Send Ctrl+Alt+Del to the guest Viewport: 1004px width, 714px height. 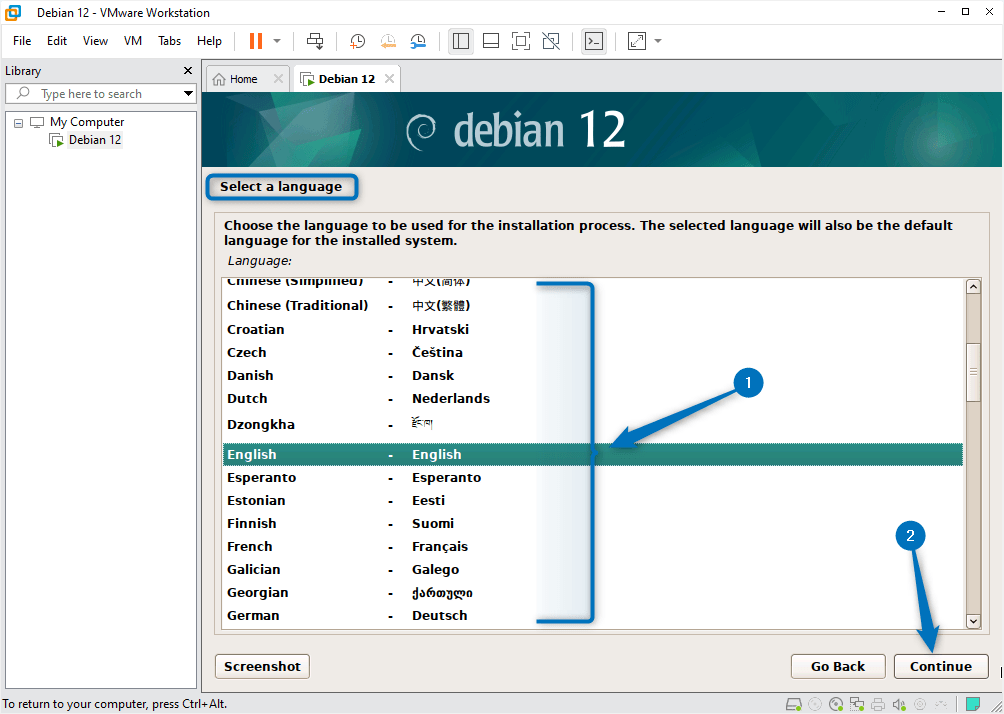pyautogui.click(x=315, y=41)
